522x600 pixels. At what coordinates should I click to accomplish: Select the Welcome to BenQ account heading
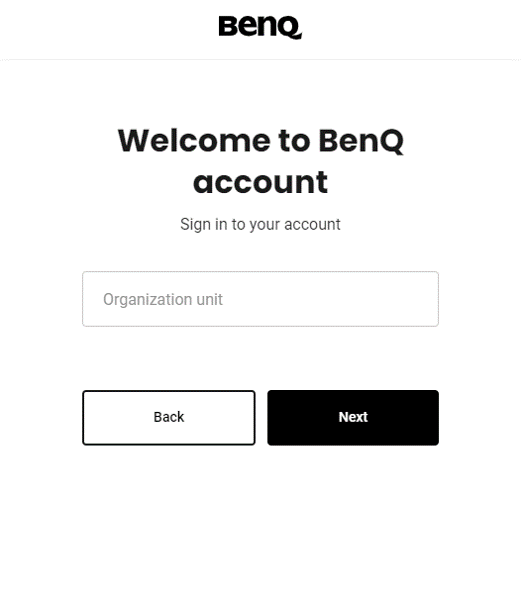coord(260,161)
